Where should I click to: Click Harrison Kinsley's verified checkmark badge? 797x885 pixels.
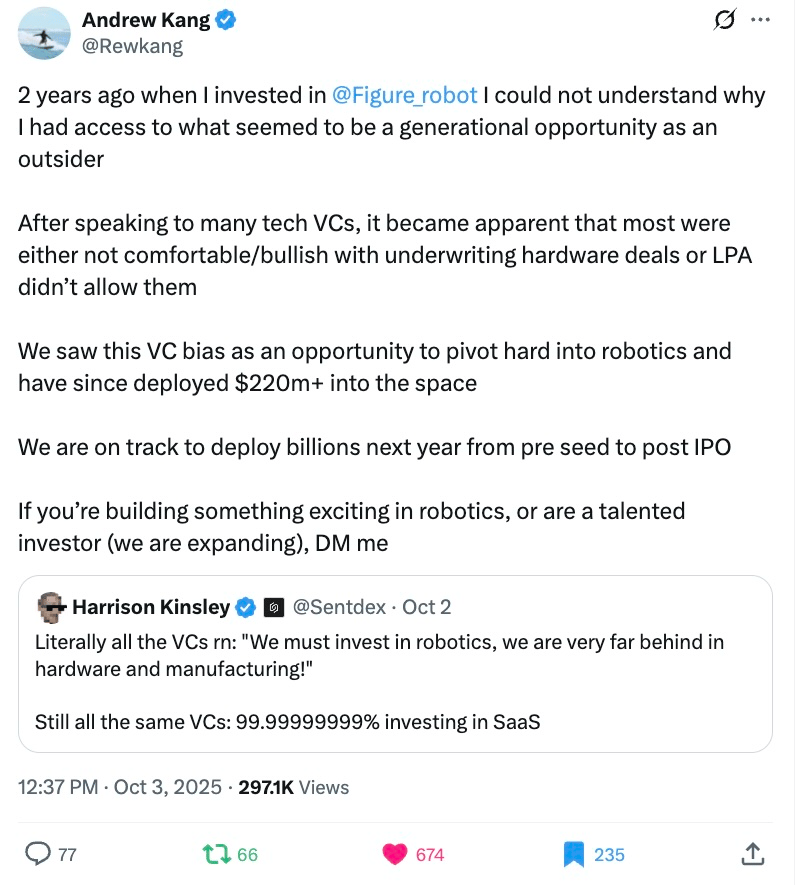[x=246, y=607]
